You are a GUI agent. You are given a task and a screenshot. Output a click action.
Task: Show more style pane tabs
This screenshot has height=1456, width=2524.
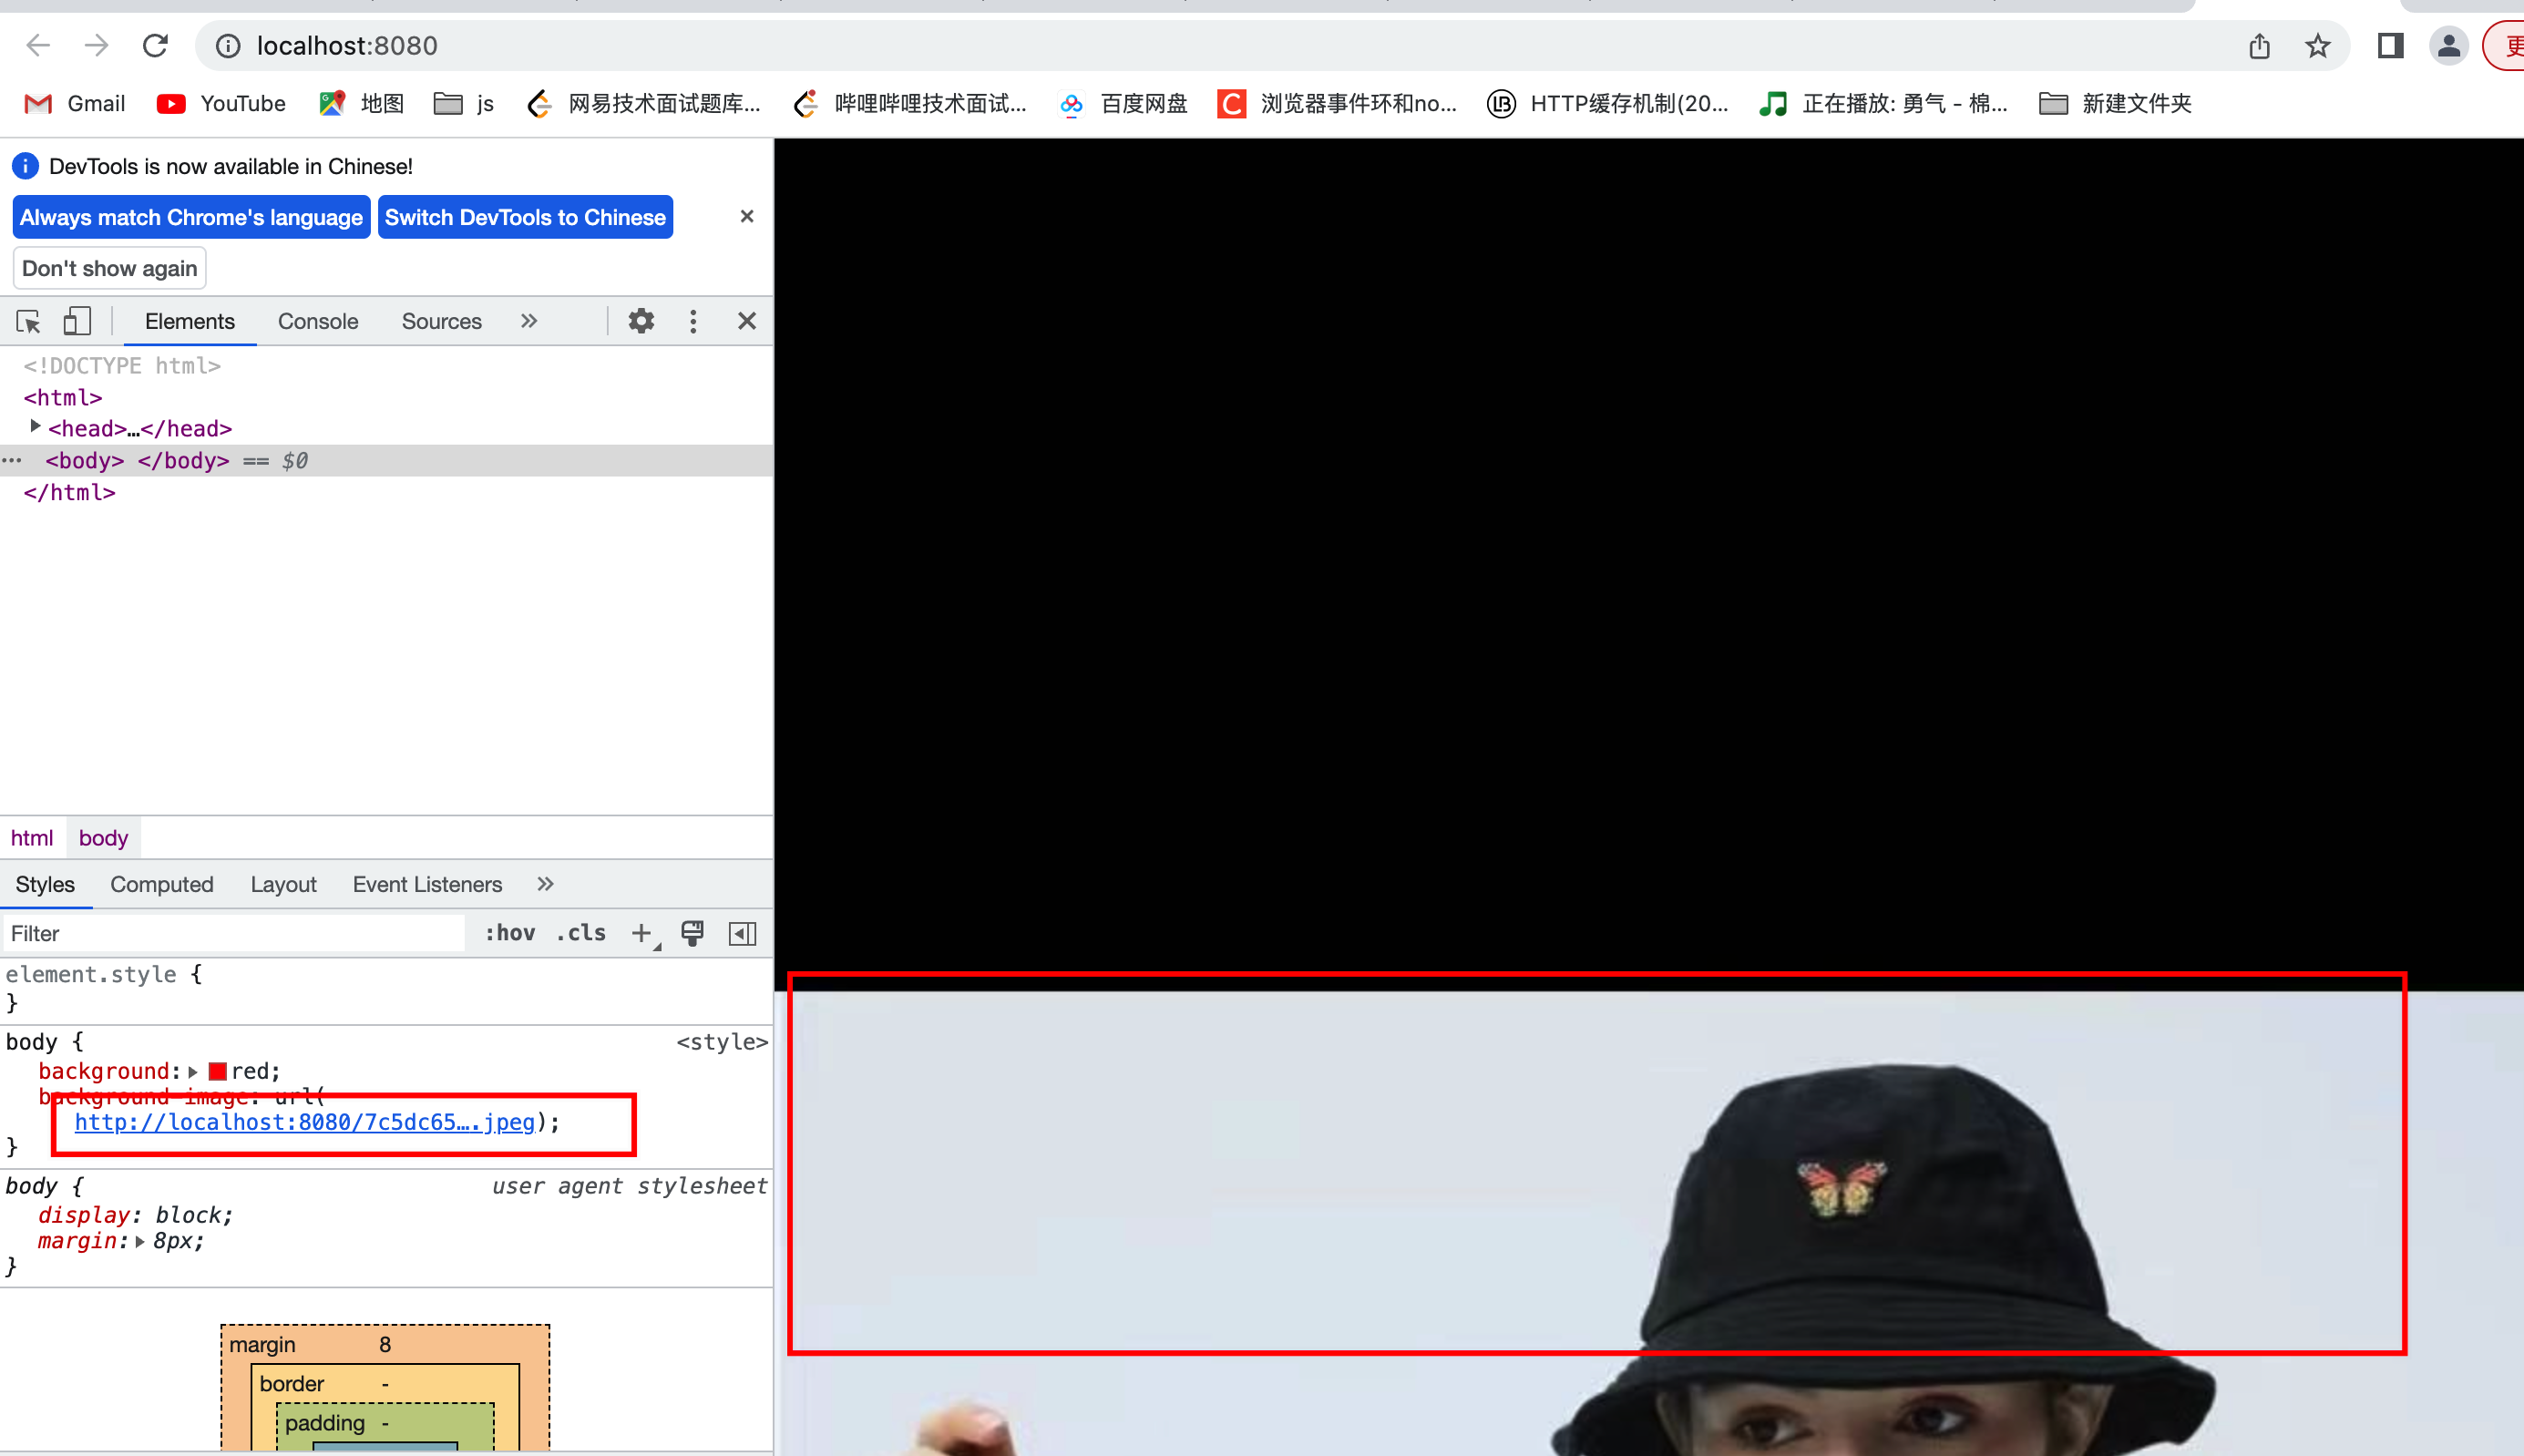point(545,884)
